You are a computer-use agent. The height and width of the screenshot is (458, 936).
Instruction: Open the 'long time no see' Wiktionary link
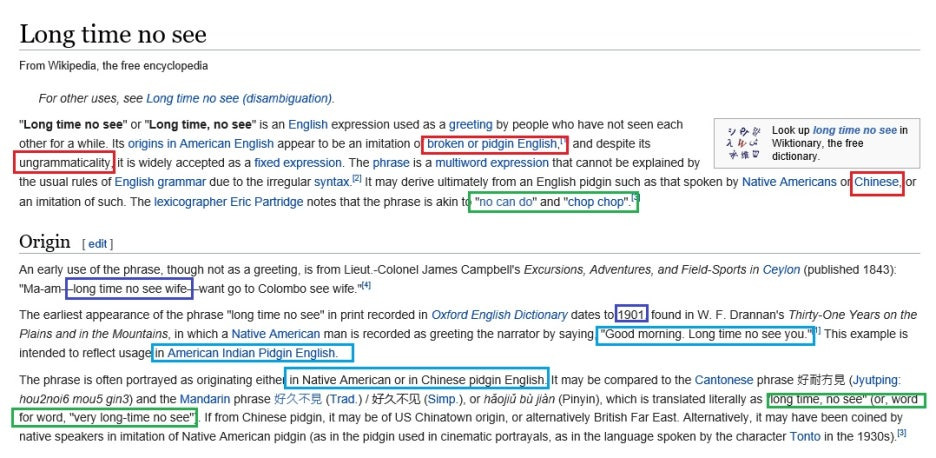854,130
